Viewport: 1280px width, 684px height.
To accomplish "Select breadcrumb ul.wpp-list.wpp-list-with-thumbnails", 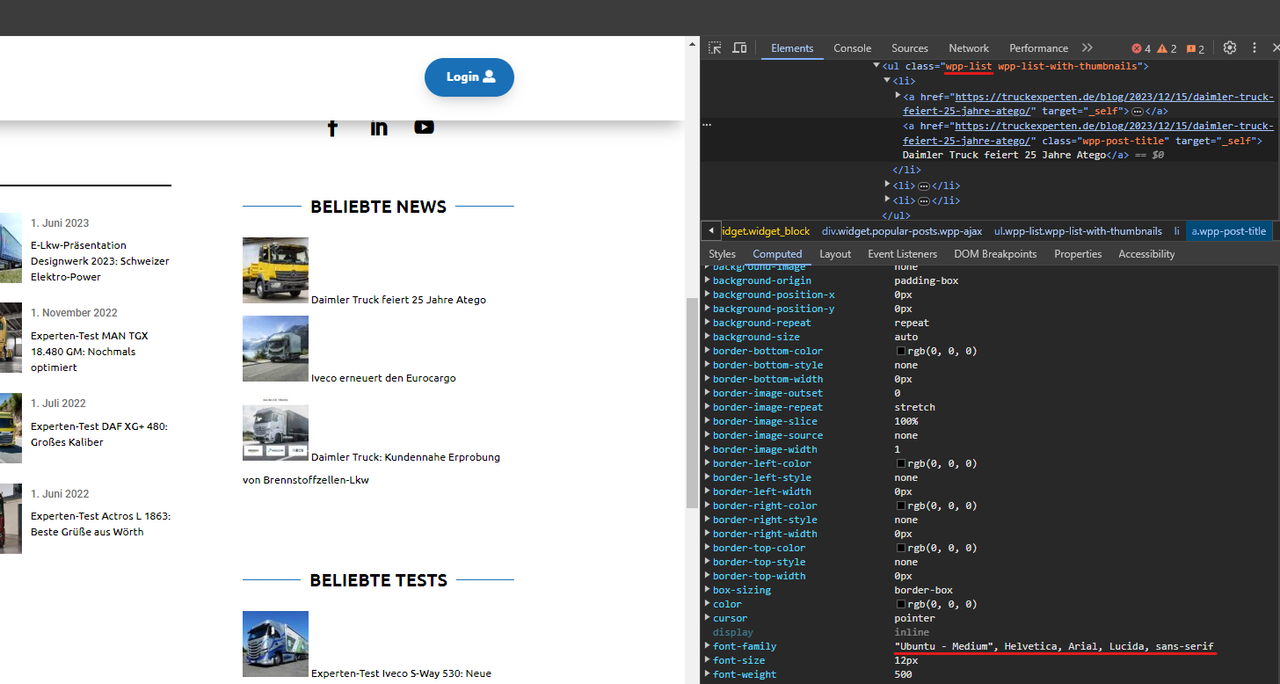I will click(x=1078, y=231).
